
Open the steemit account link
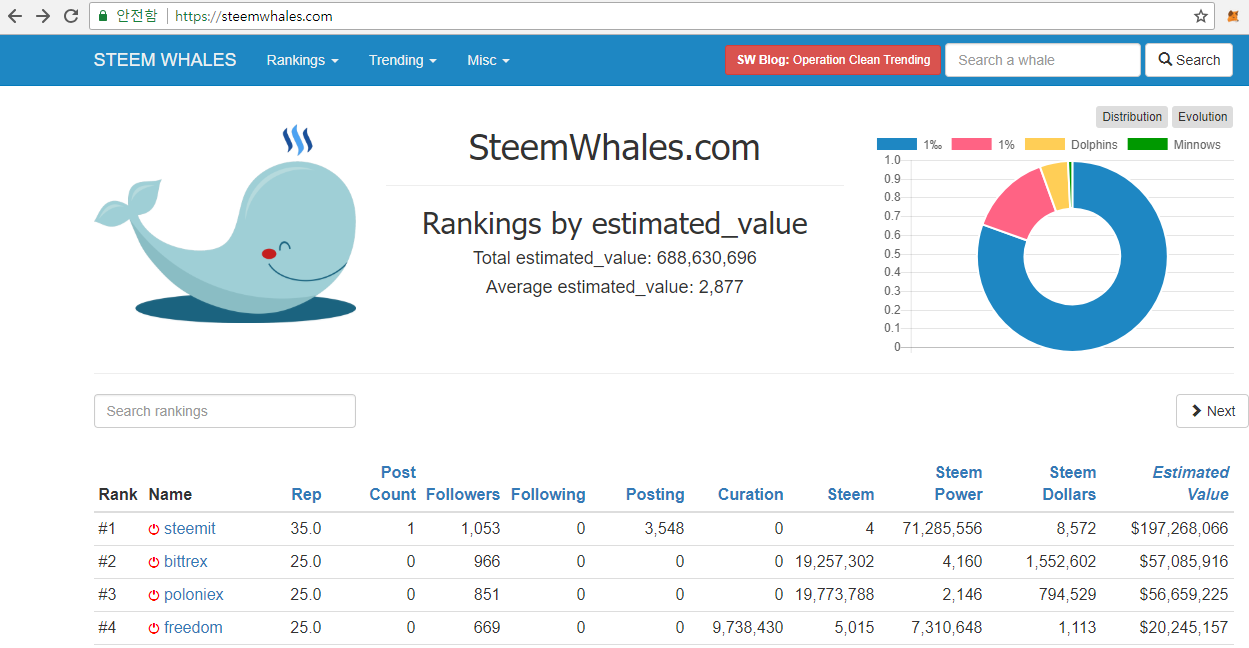(x=190, y=529)
